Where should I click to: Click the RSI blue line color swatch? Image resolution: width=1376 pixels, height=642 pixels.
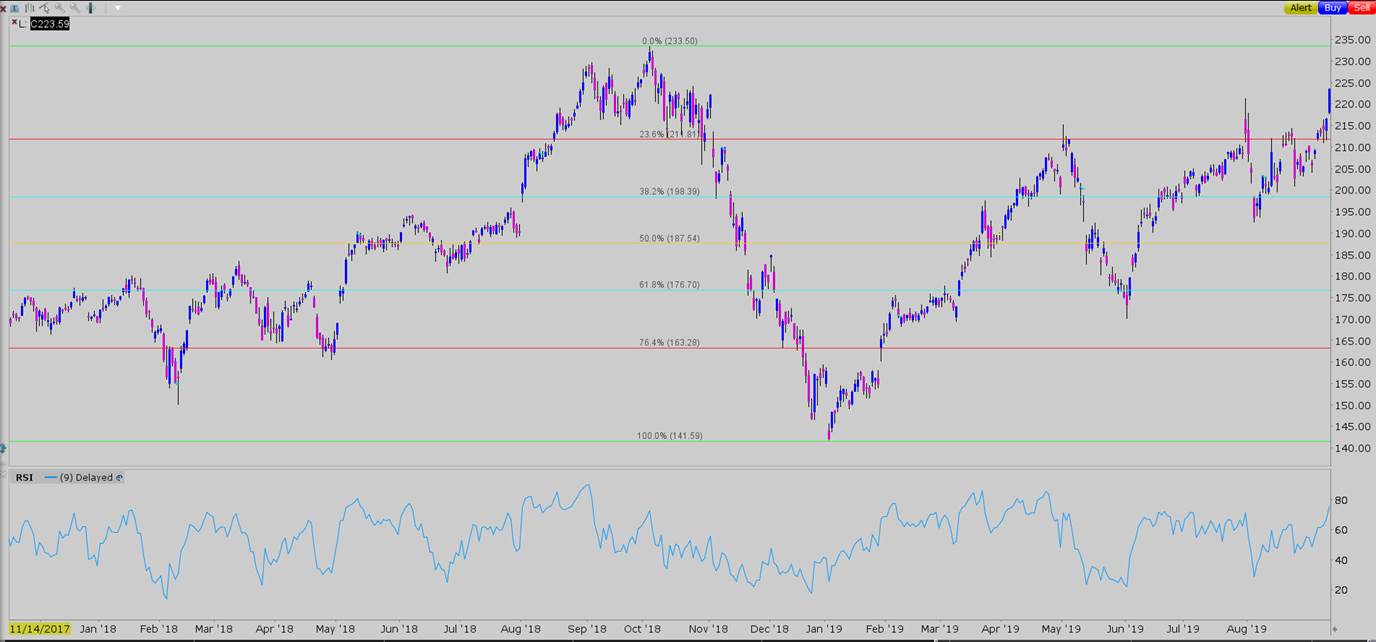51,478
